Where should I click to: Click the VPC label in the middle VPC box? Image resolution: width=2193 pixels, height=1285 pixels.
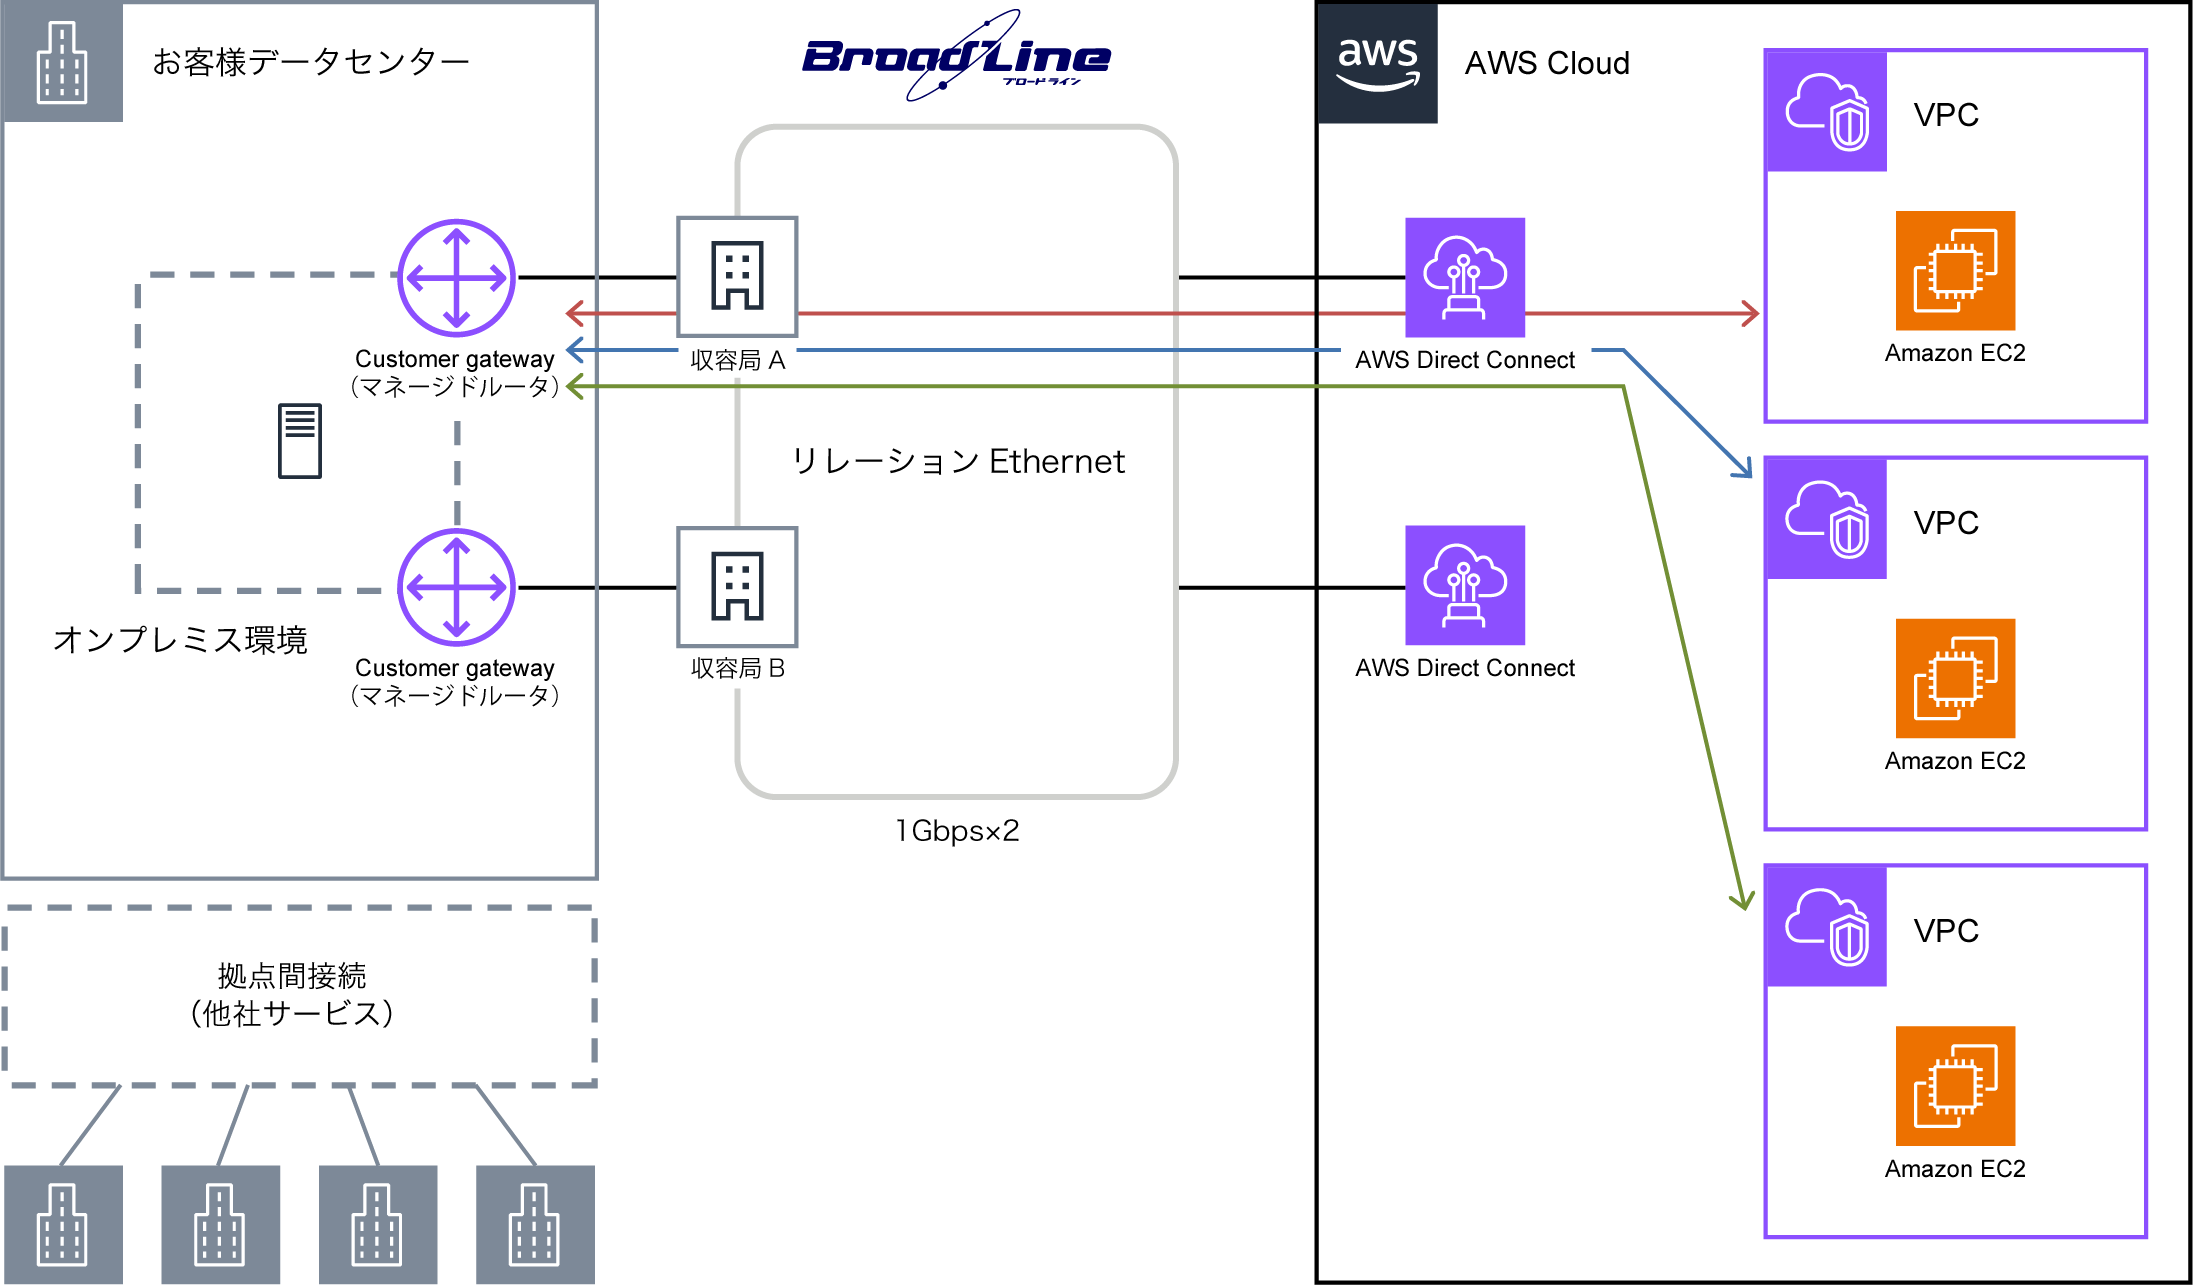coord(1946,522)
